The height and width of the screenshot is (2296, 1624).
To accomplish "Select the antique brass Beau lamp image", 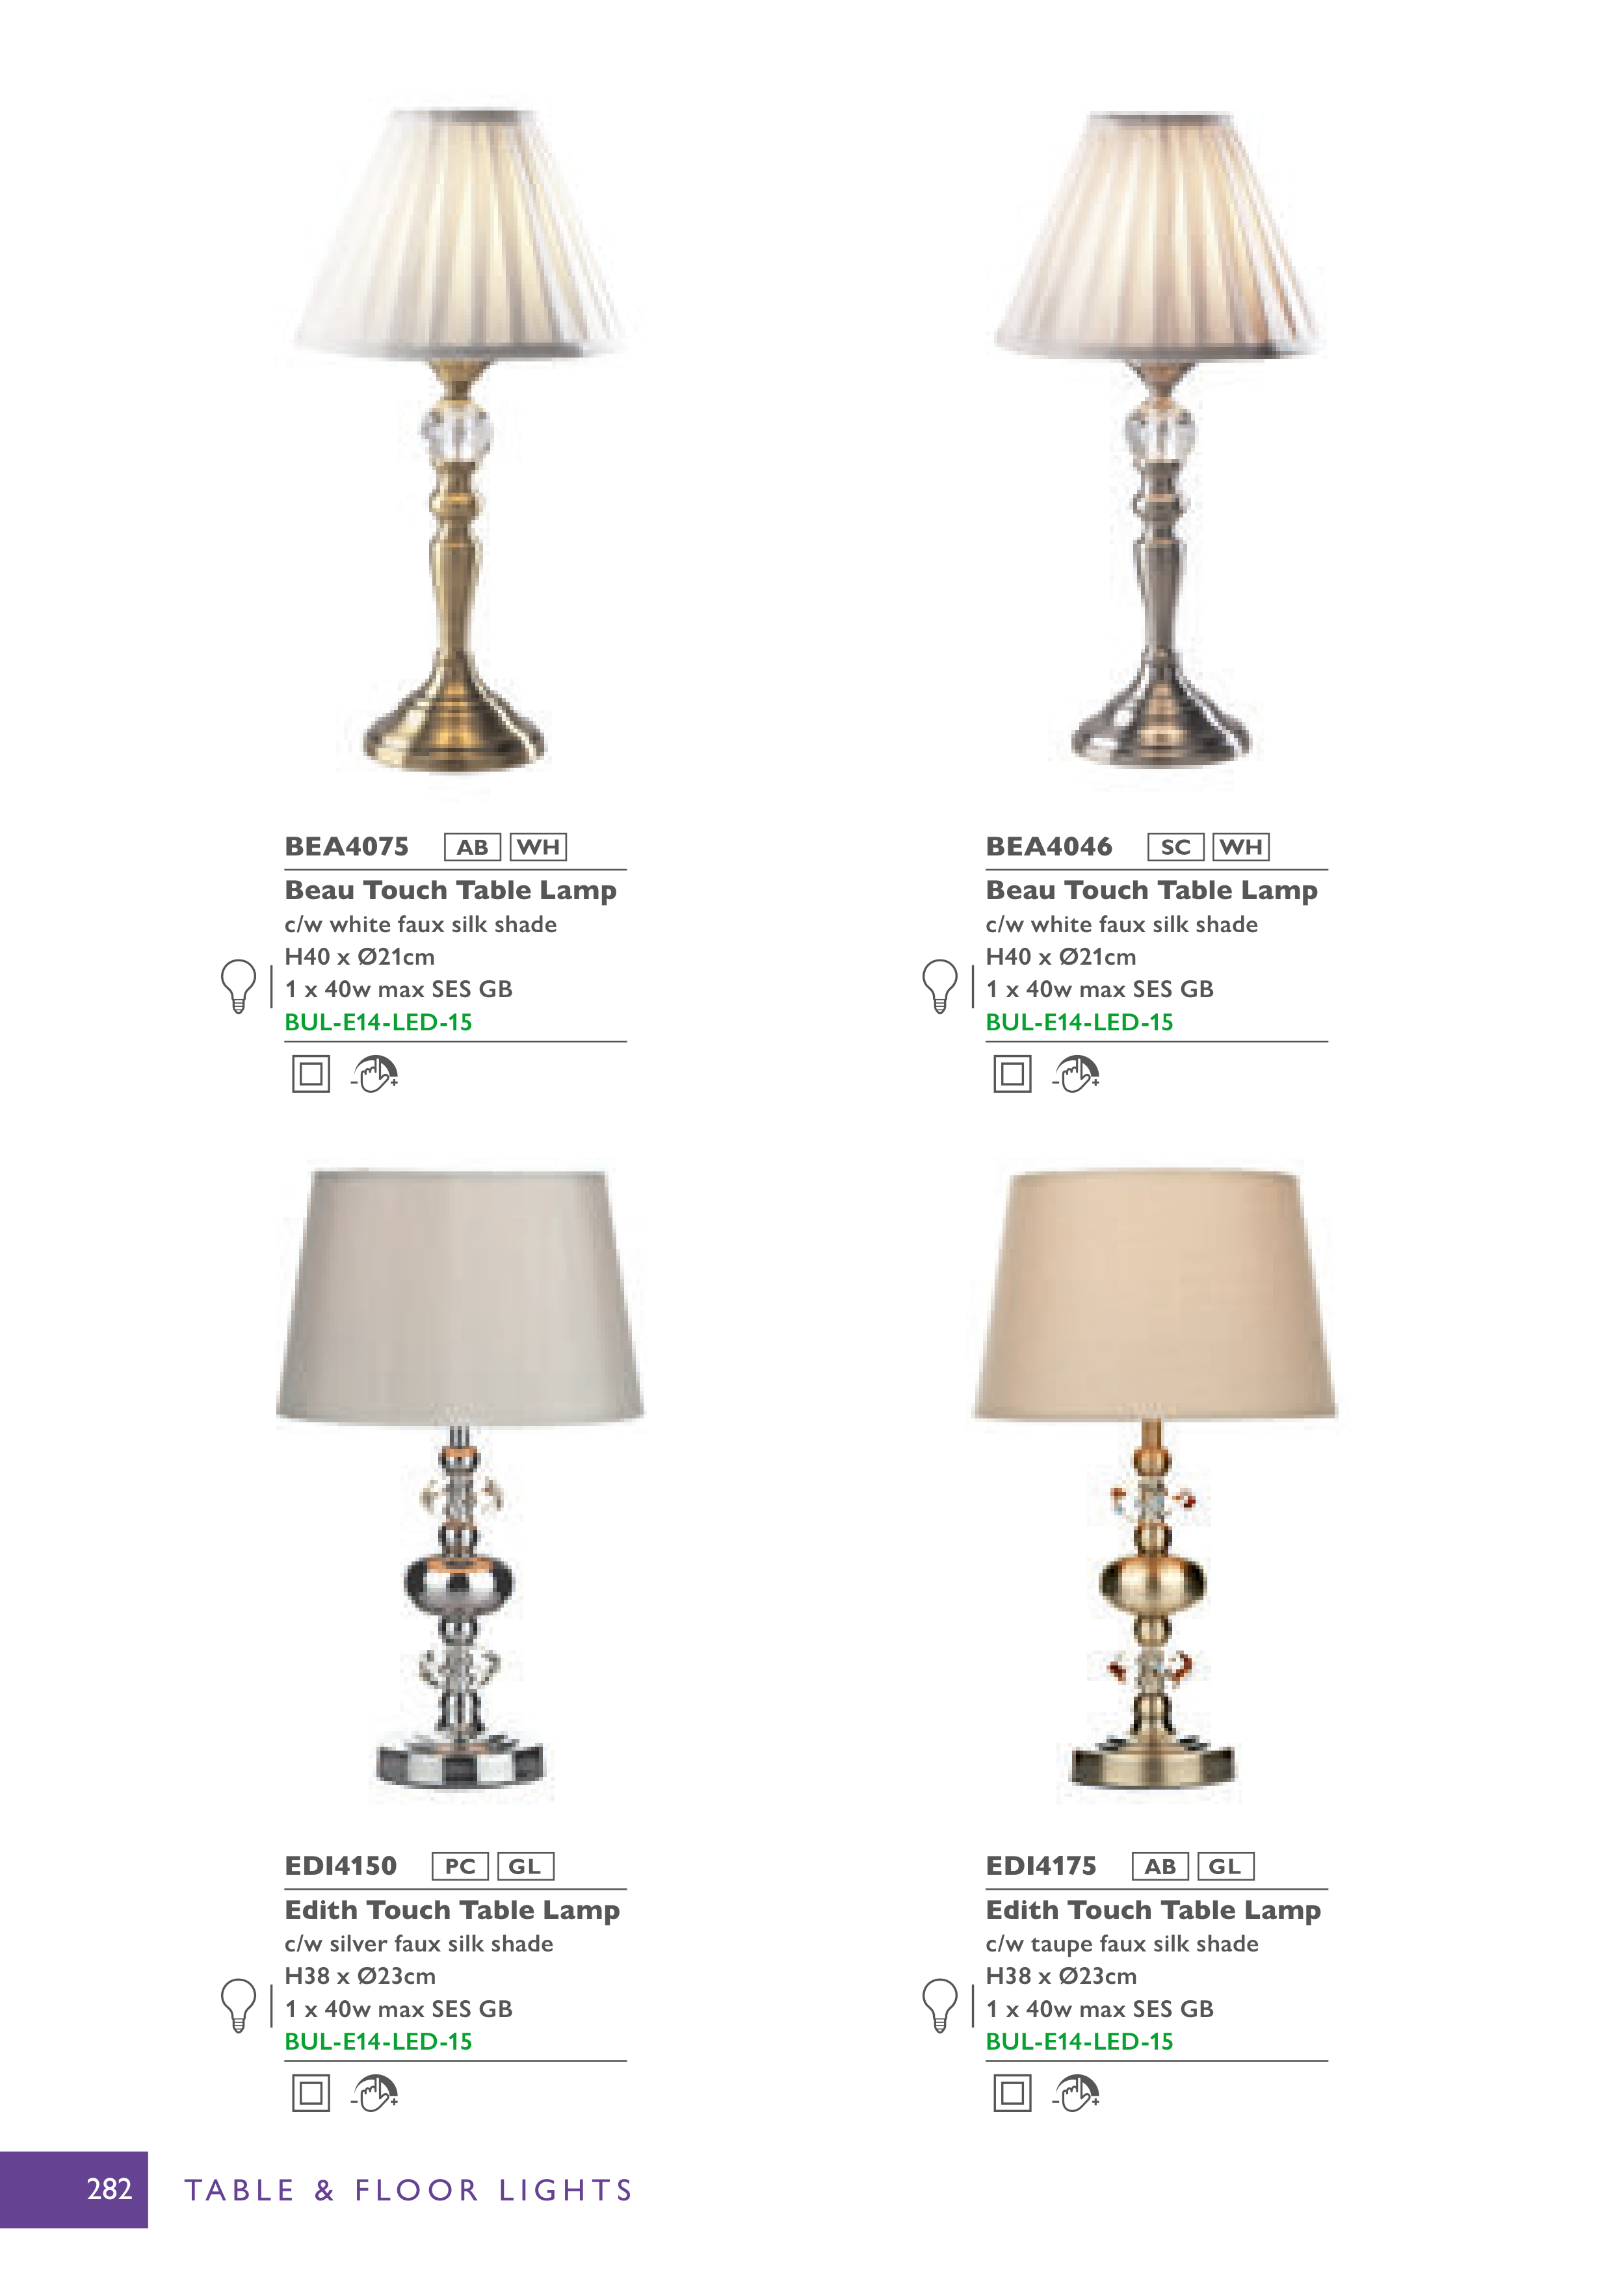I will (x=457, y=440).
